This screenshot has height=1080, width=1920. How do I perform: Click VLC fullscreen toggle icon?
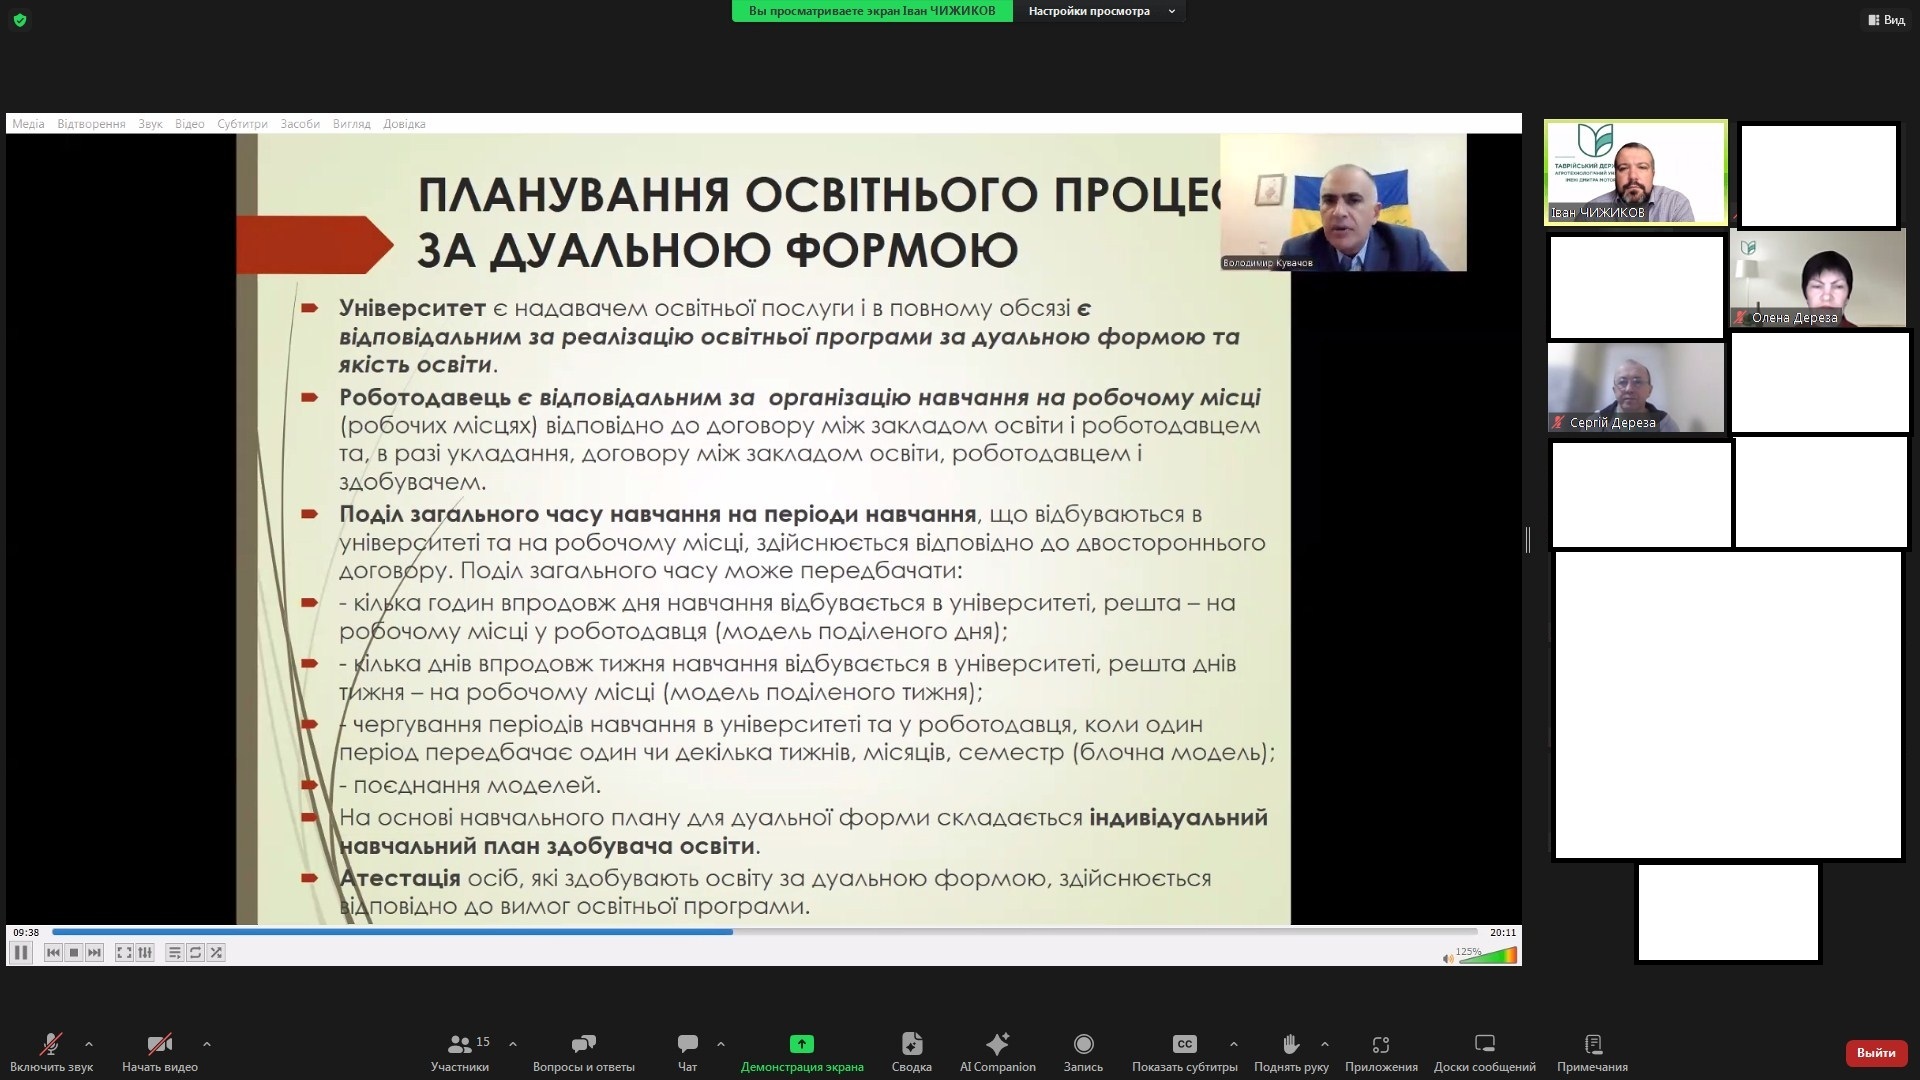pyautogui.click(x=124, y=953)
